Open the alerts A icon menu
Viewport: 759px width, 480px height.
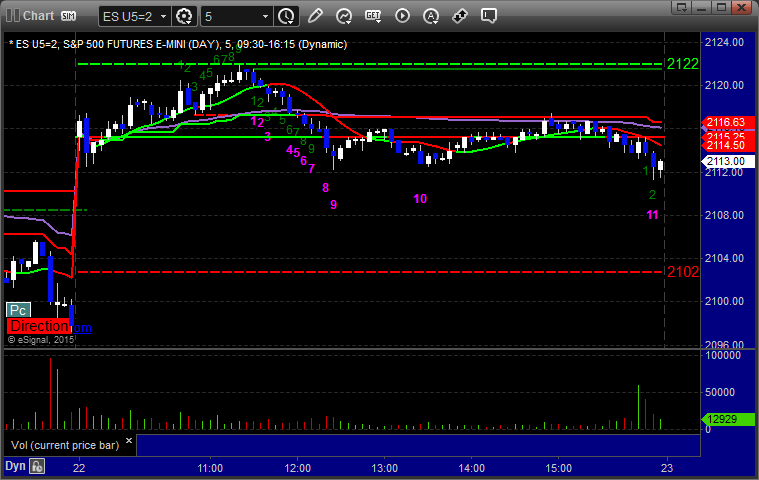click(x=431, y=16)
